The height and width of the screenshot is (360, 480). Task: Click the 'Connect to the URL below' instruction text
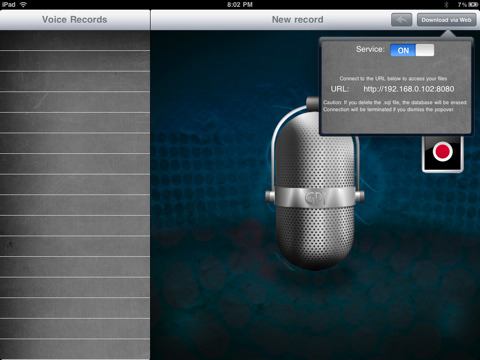point(393,79)
